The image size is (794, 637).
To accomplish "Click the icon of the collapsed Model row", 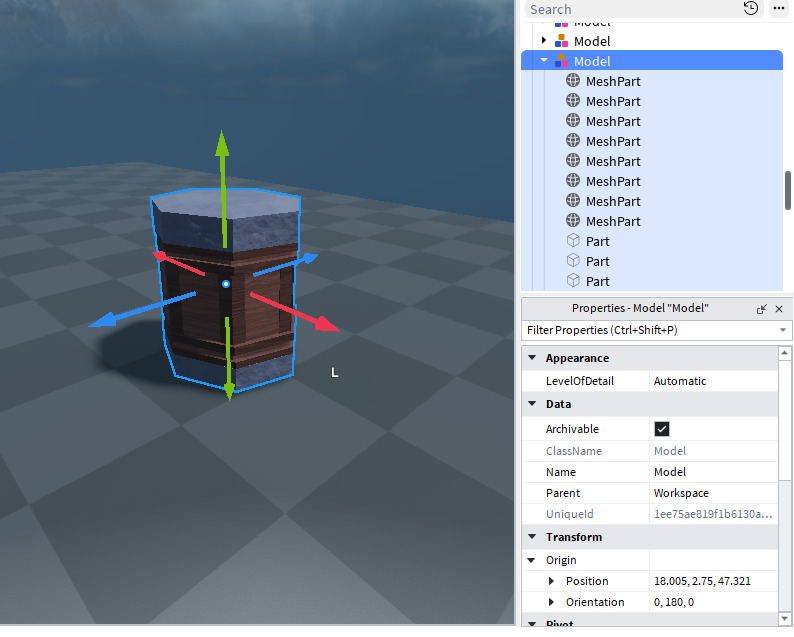I will click(561, 41).
